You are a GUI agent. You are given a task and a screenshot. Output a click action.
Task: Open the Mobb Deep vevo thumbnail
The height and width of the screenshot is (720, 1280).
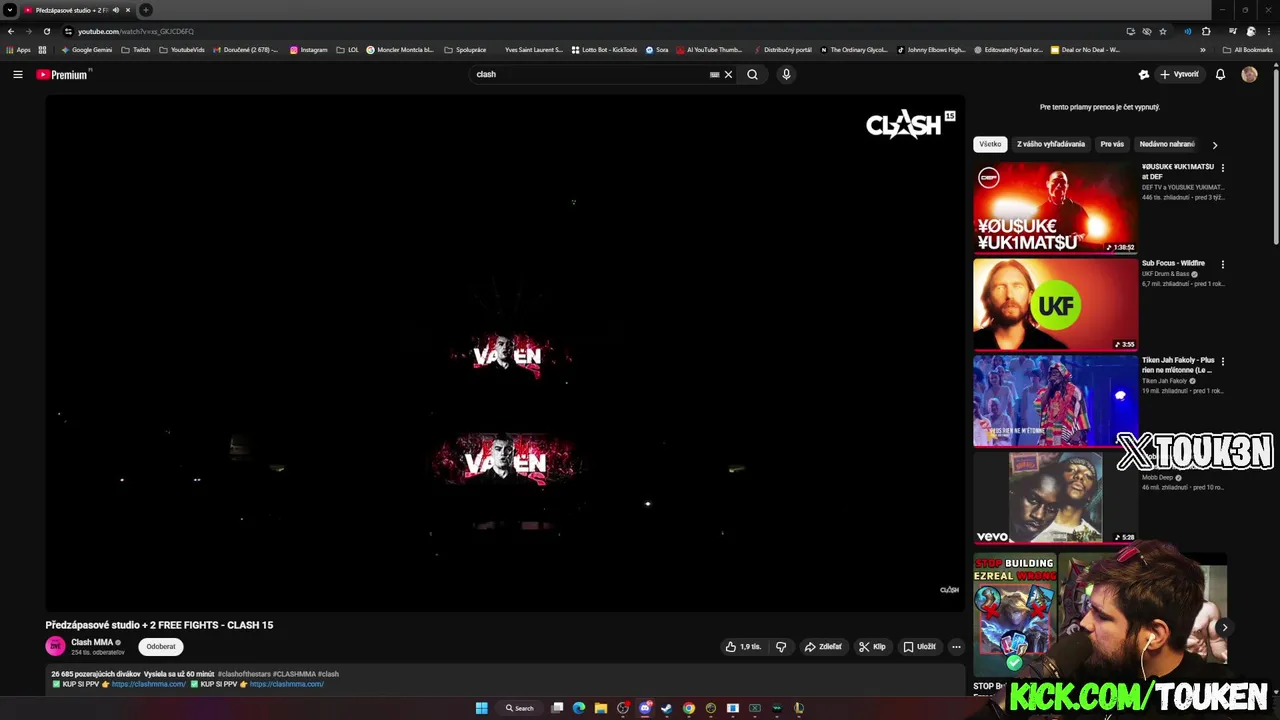(x=1055, y=497)
